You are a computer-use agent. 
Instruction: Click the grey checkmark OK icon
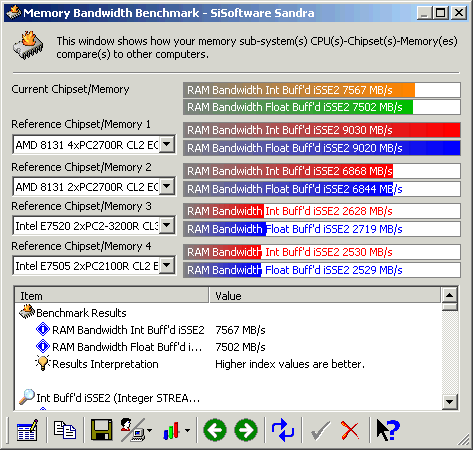(320, 431)
